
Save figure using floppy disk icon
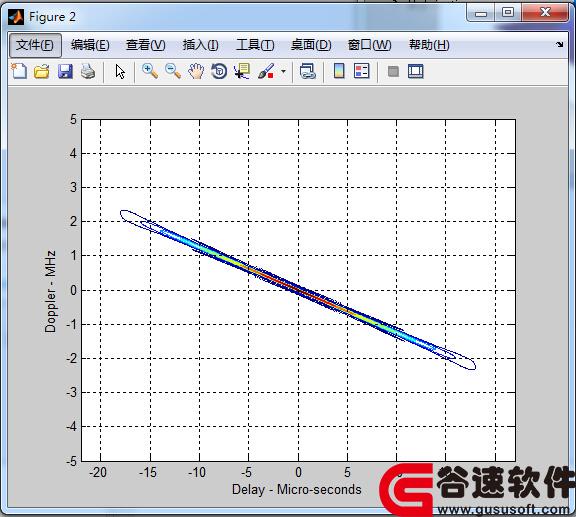click(65, 71)
